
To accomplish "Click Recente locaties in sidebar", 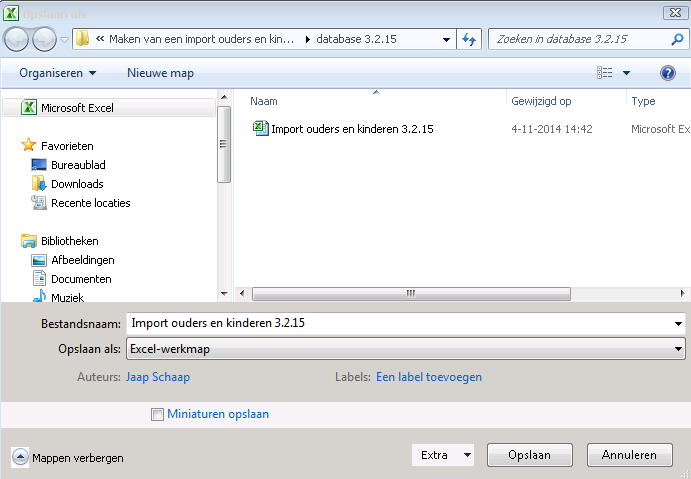I will coord(90,203).
